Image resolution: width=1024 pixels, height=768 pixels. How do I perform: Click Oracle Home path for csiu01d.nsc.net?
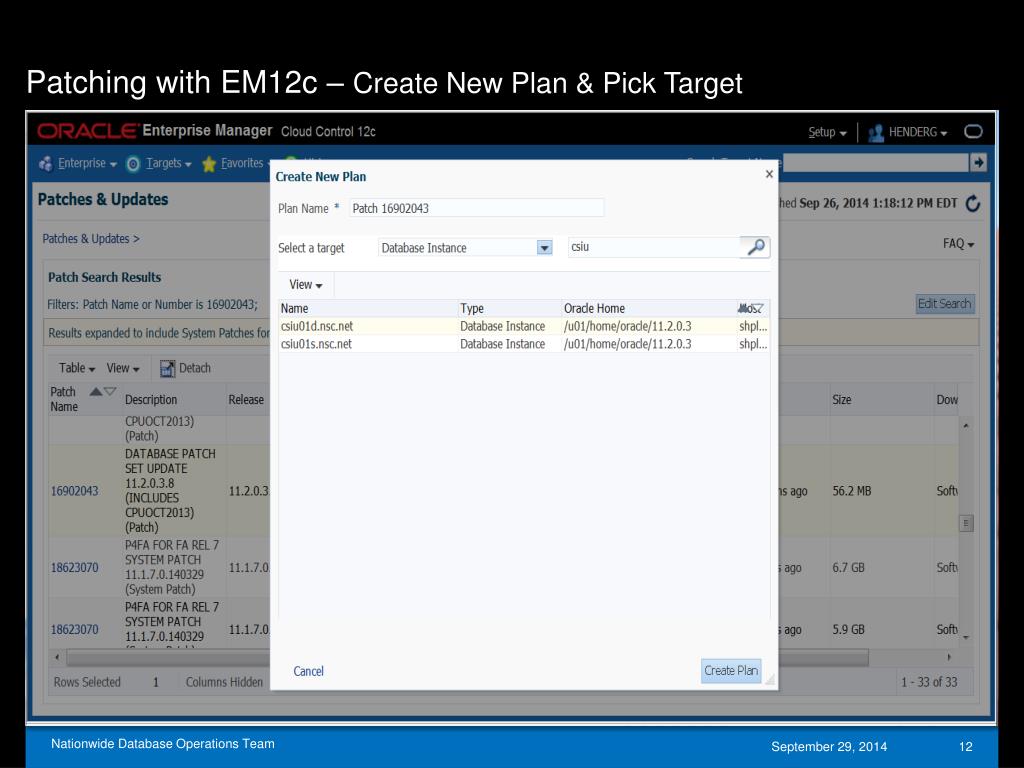[x=628, y=327]
